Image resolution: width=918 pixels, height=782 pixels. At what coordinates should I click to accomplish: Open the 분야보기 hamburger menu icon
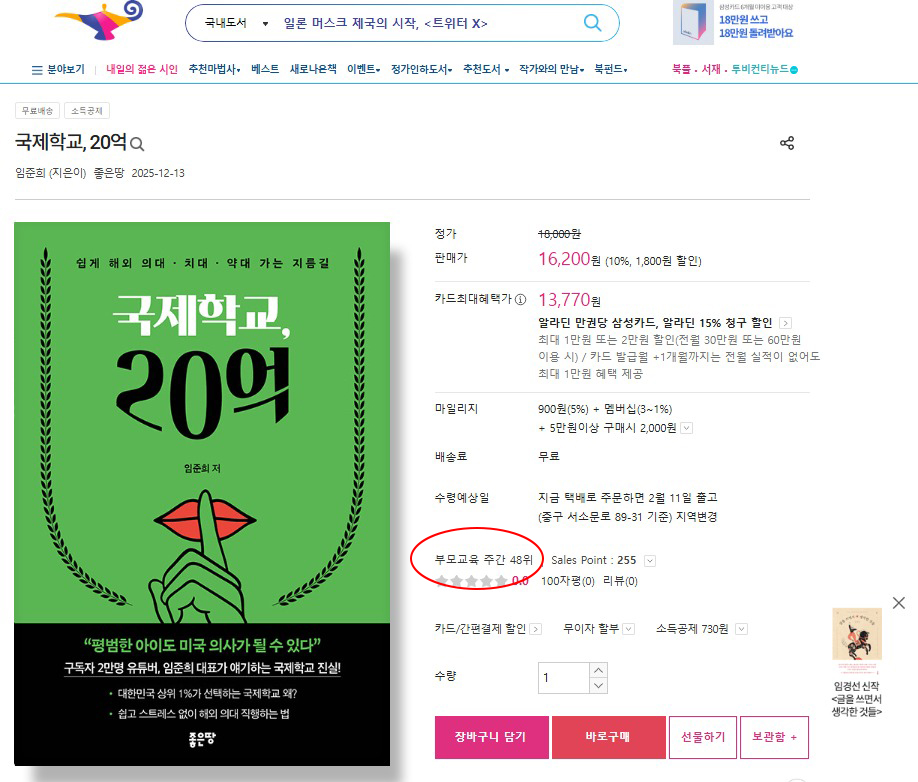tap(37, 70)
